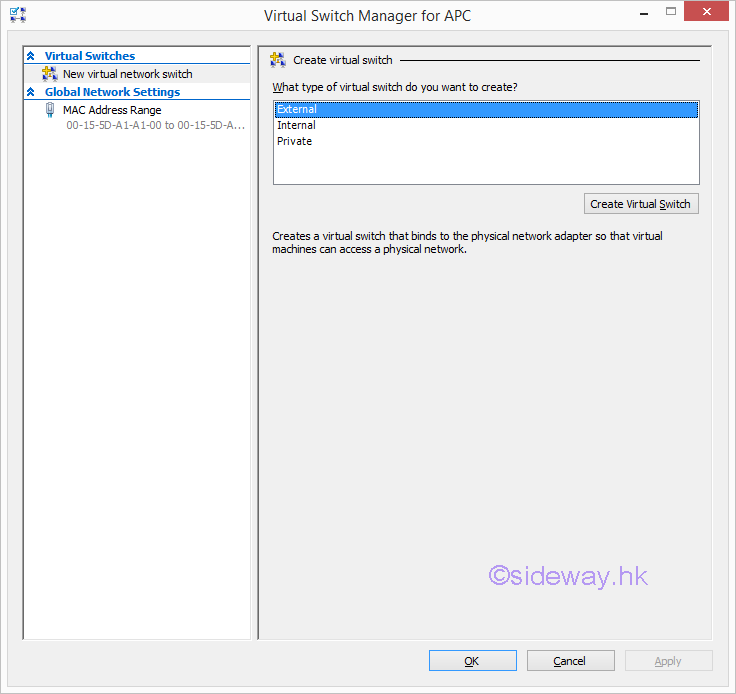Click the MAC Address Range adapter icon
The height and width of the screenshot is (694, 736).
click(50, 111)
